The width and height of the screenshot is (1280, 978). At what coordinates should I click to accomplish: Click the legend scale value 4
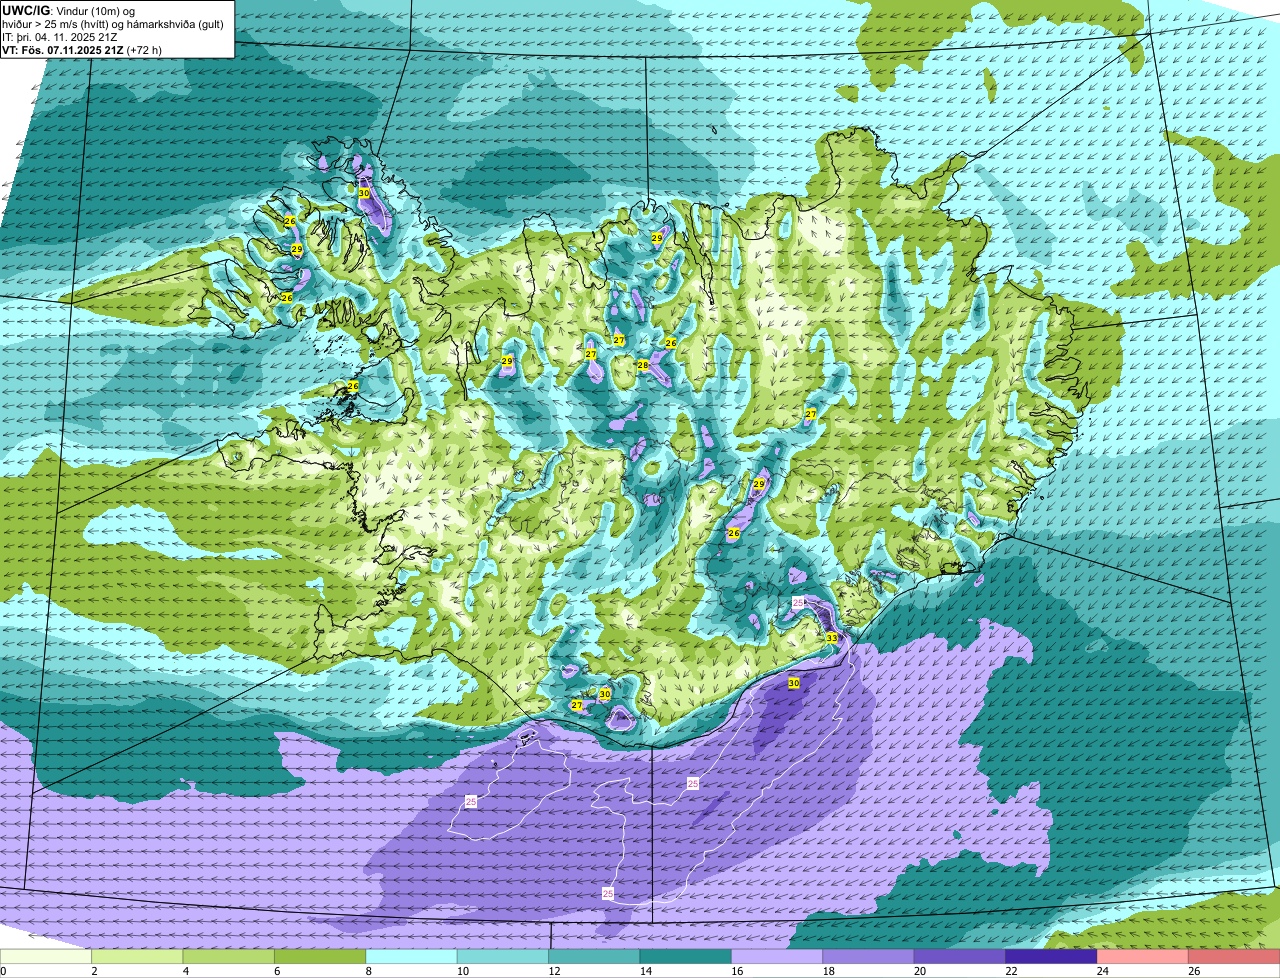[x=185, y=971]
